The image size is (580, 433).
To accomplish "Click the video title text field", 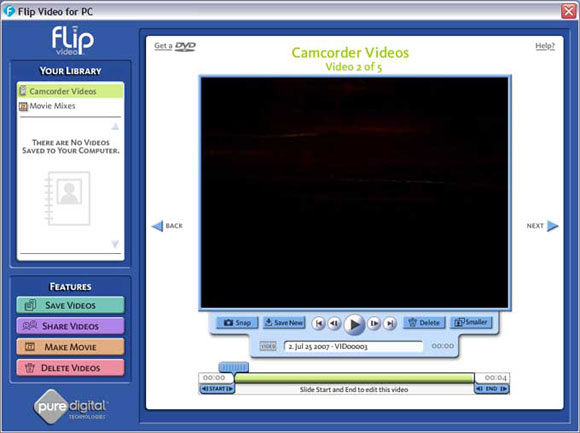I will pos(353,346).
